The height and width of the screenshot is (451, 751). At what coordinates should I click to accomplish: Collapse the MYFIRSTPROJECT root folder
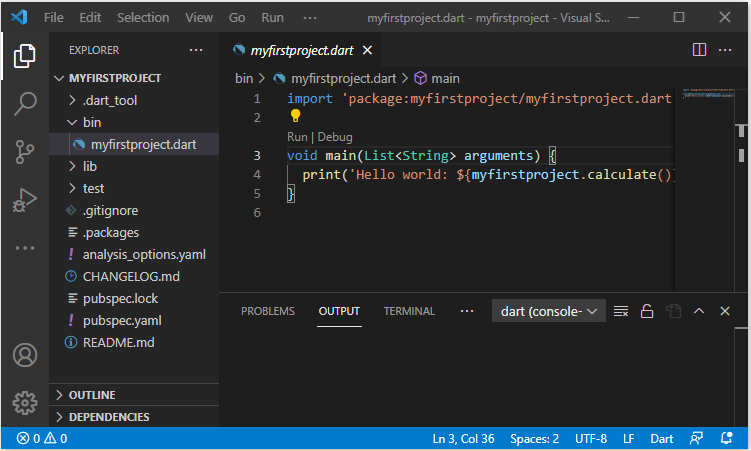115,78
